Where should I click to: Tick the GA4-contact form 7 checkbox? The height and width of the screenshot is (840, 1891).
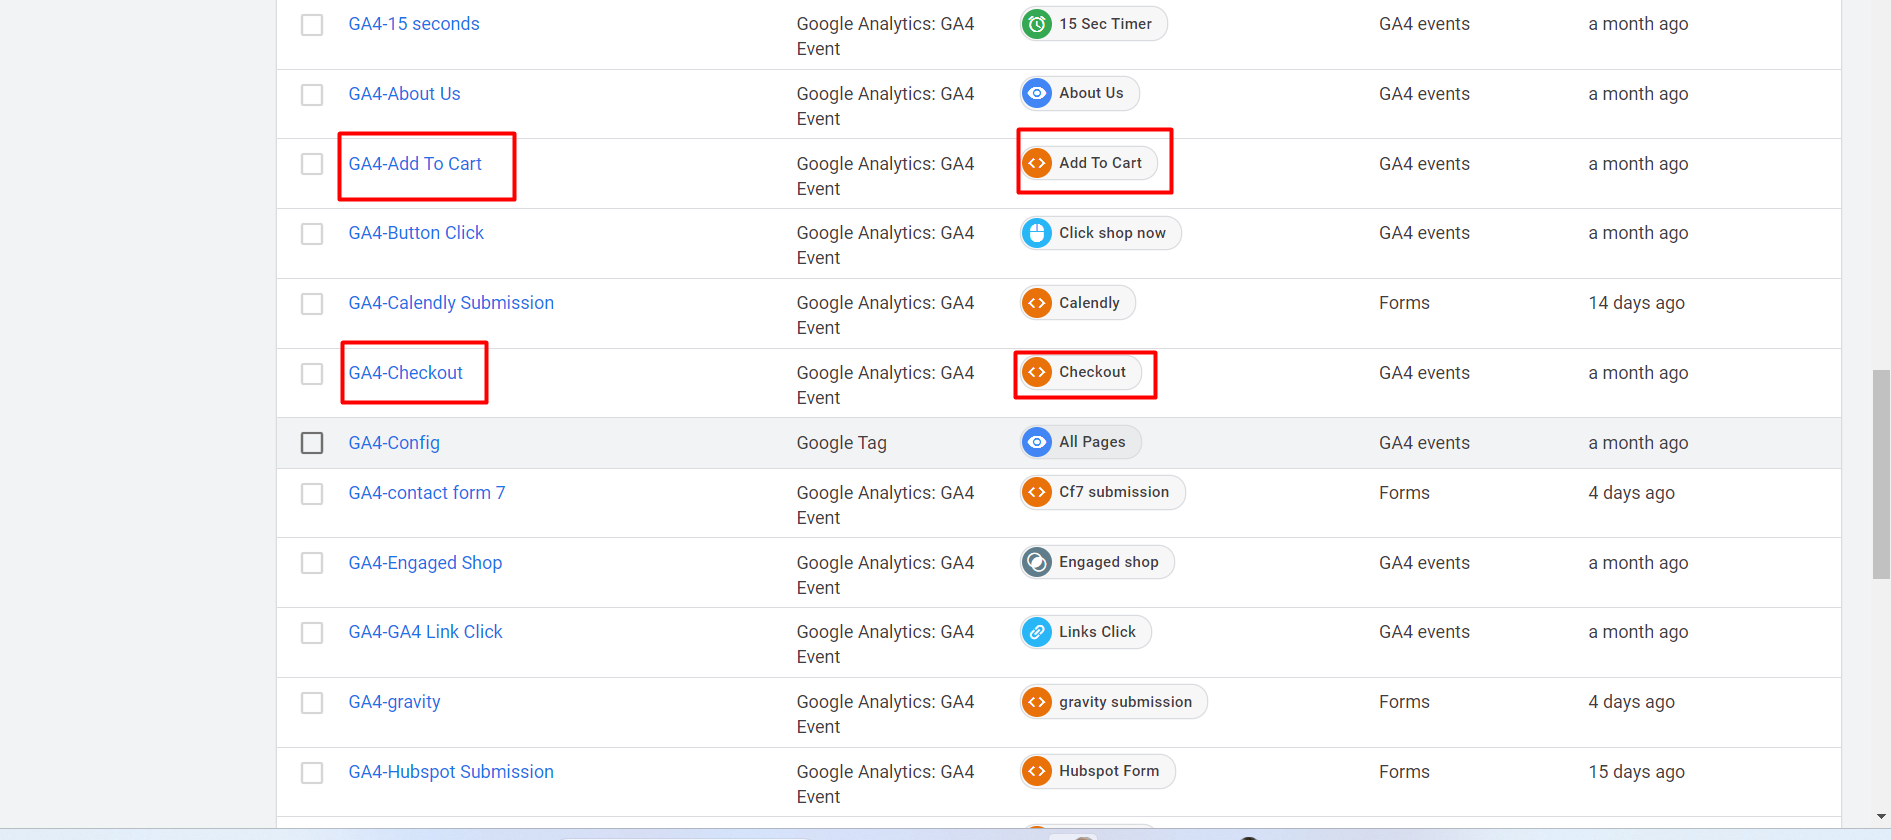click(312, 494)
